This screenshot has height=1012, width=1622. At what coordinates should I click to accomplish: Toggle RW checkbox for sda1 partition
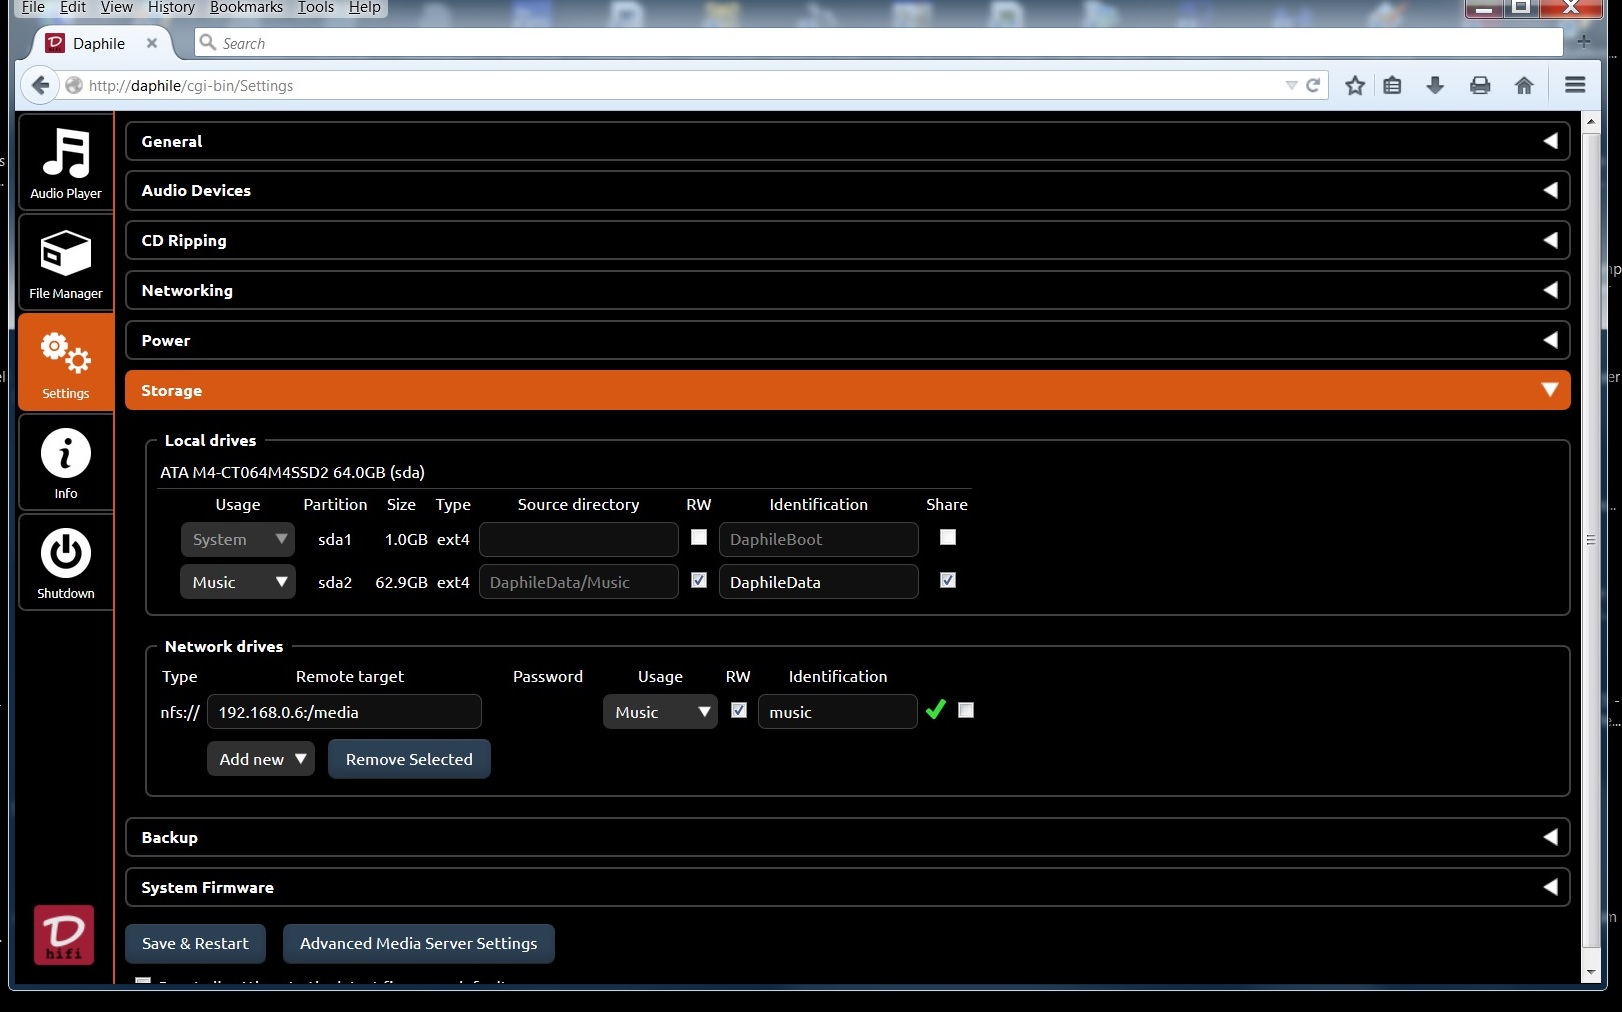(699, 537)
